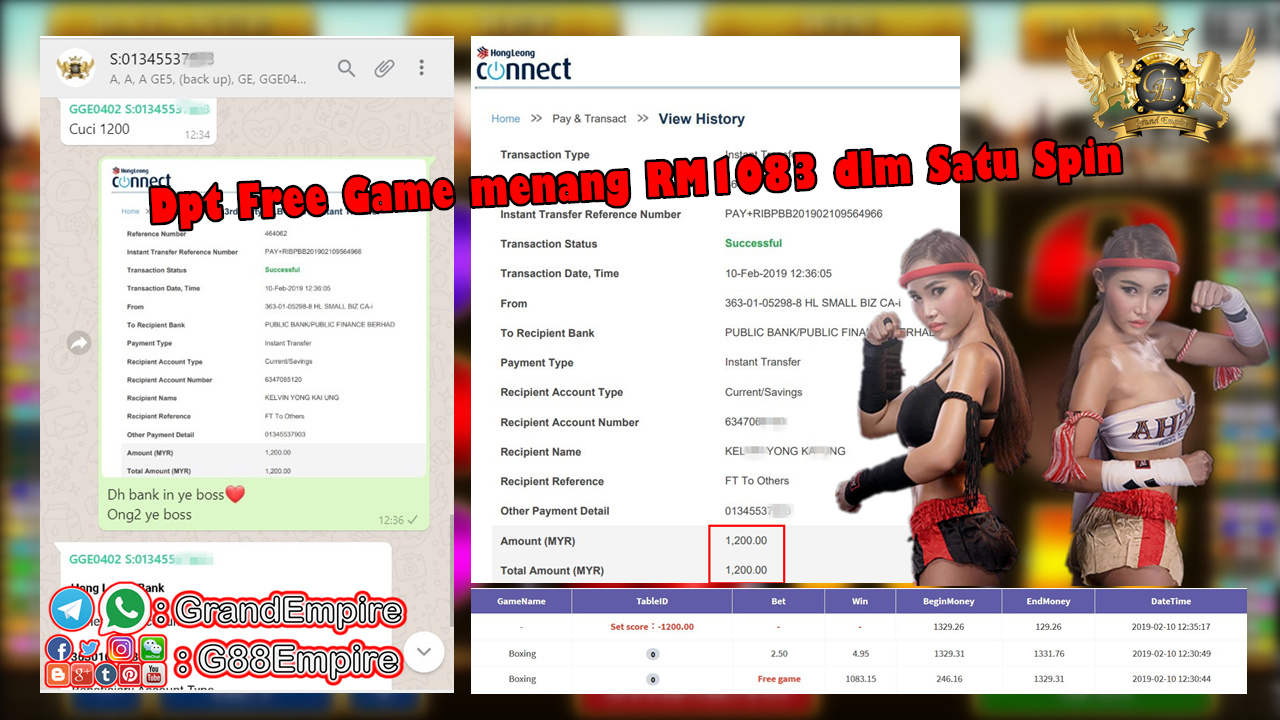Screen dimensions: 1280x720
Task: Click the orange Blogger icon
Action: tap(58, 675)
